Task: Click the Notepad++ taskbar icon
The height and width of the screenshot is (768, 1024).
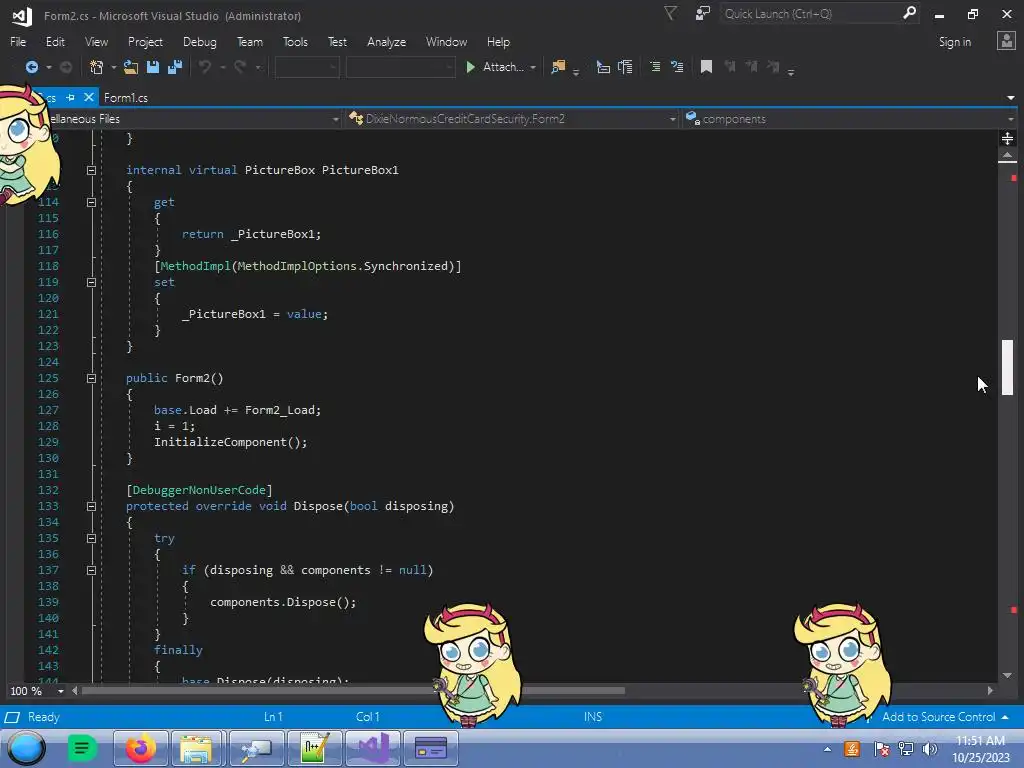Action: click(315, 748)
